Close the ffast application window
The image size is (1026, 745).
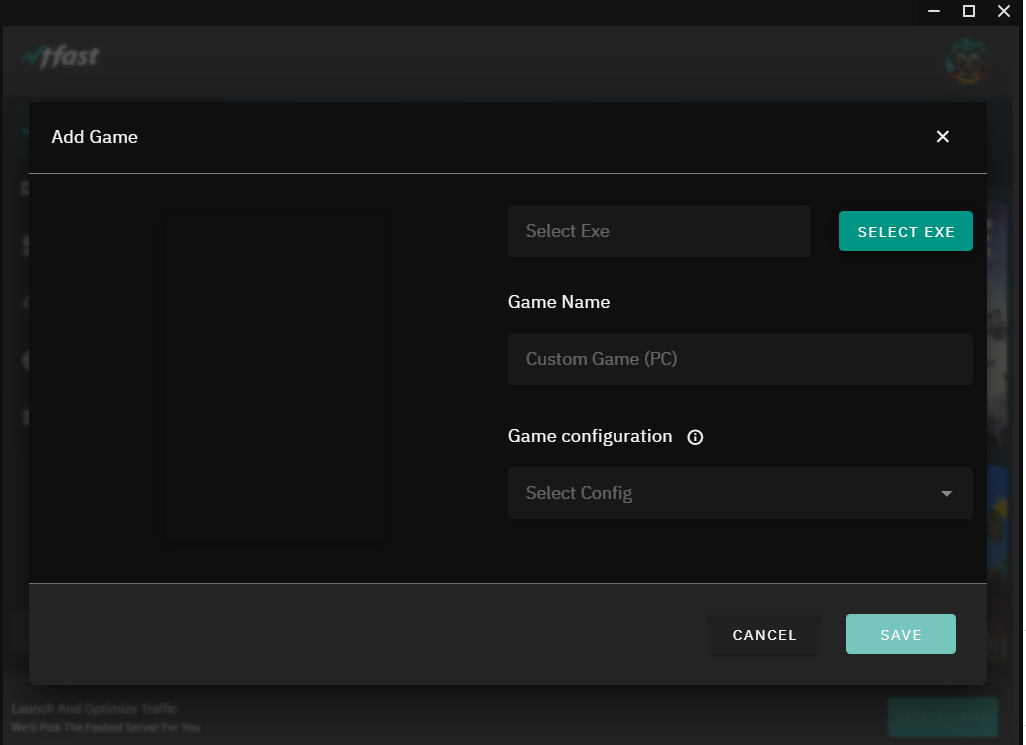pos(1004,11)
